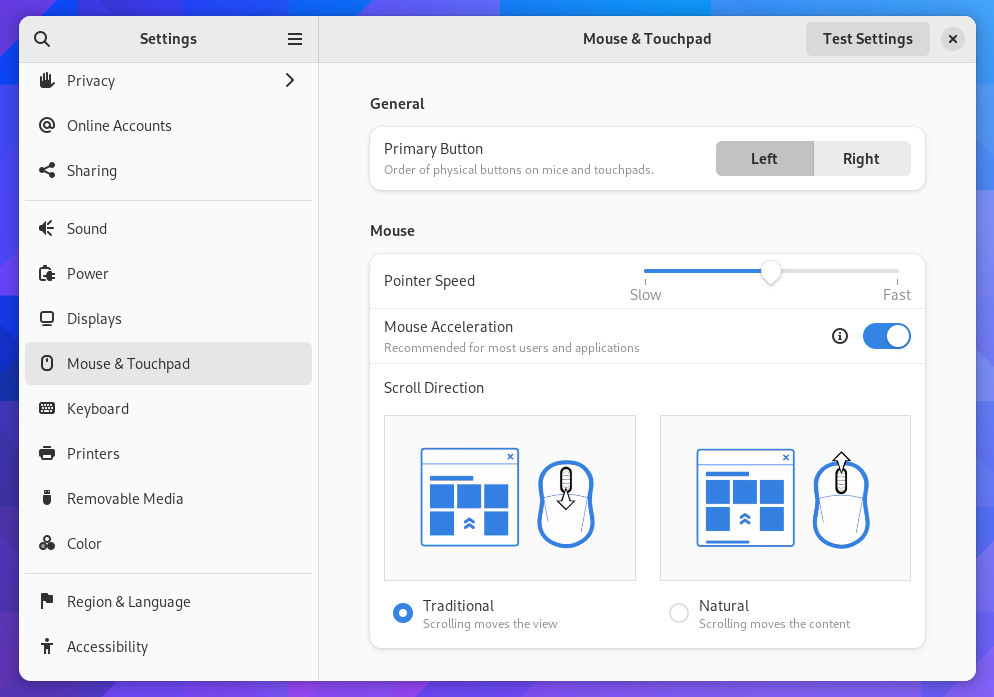Click the Keyboard icon in sidebar
The image size is (994, 697).
pos(47,408)
